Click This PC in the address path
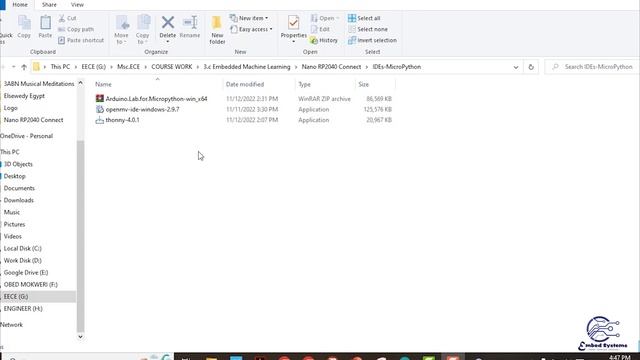 (x=60, y=67)
